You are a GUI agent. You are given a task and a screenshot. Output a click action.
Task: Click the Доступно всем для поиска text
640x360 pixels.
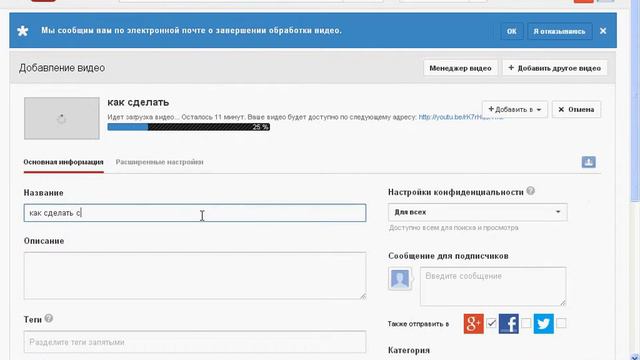tap(453, 228)
